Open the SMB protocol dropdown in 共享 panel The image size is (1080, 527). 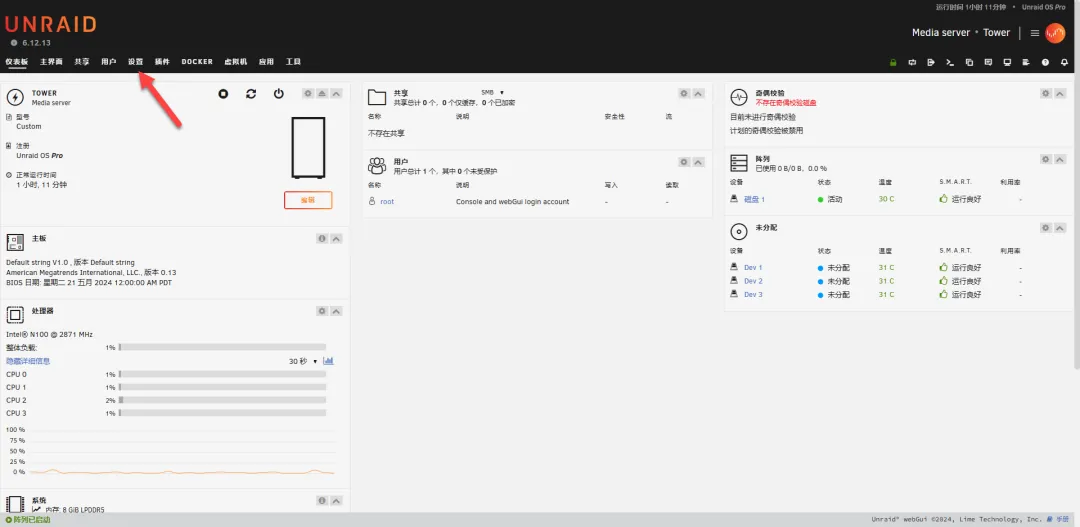point(493,92)
